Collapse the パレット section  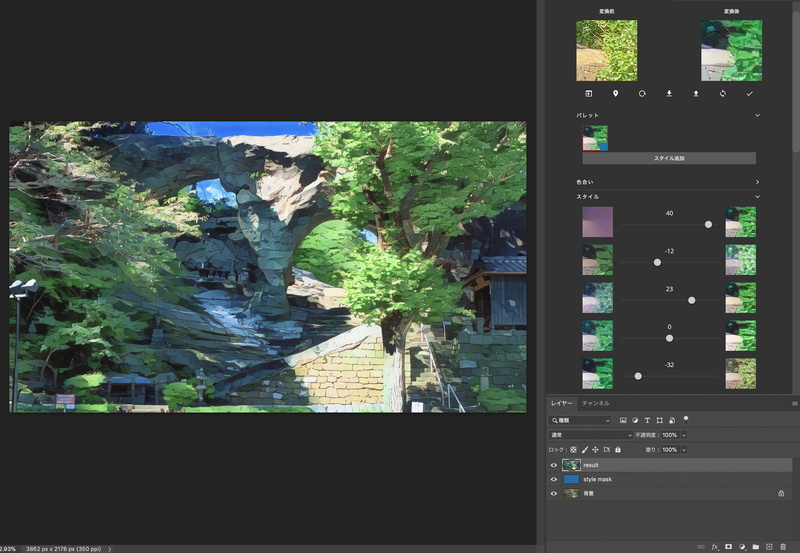tap(757, 115)
